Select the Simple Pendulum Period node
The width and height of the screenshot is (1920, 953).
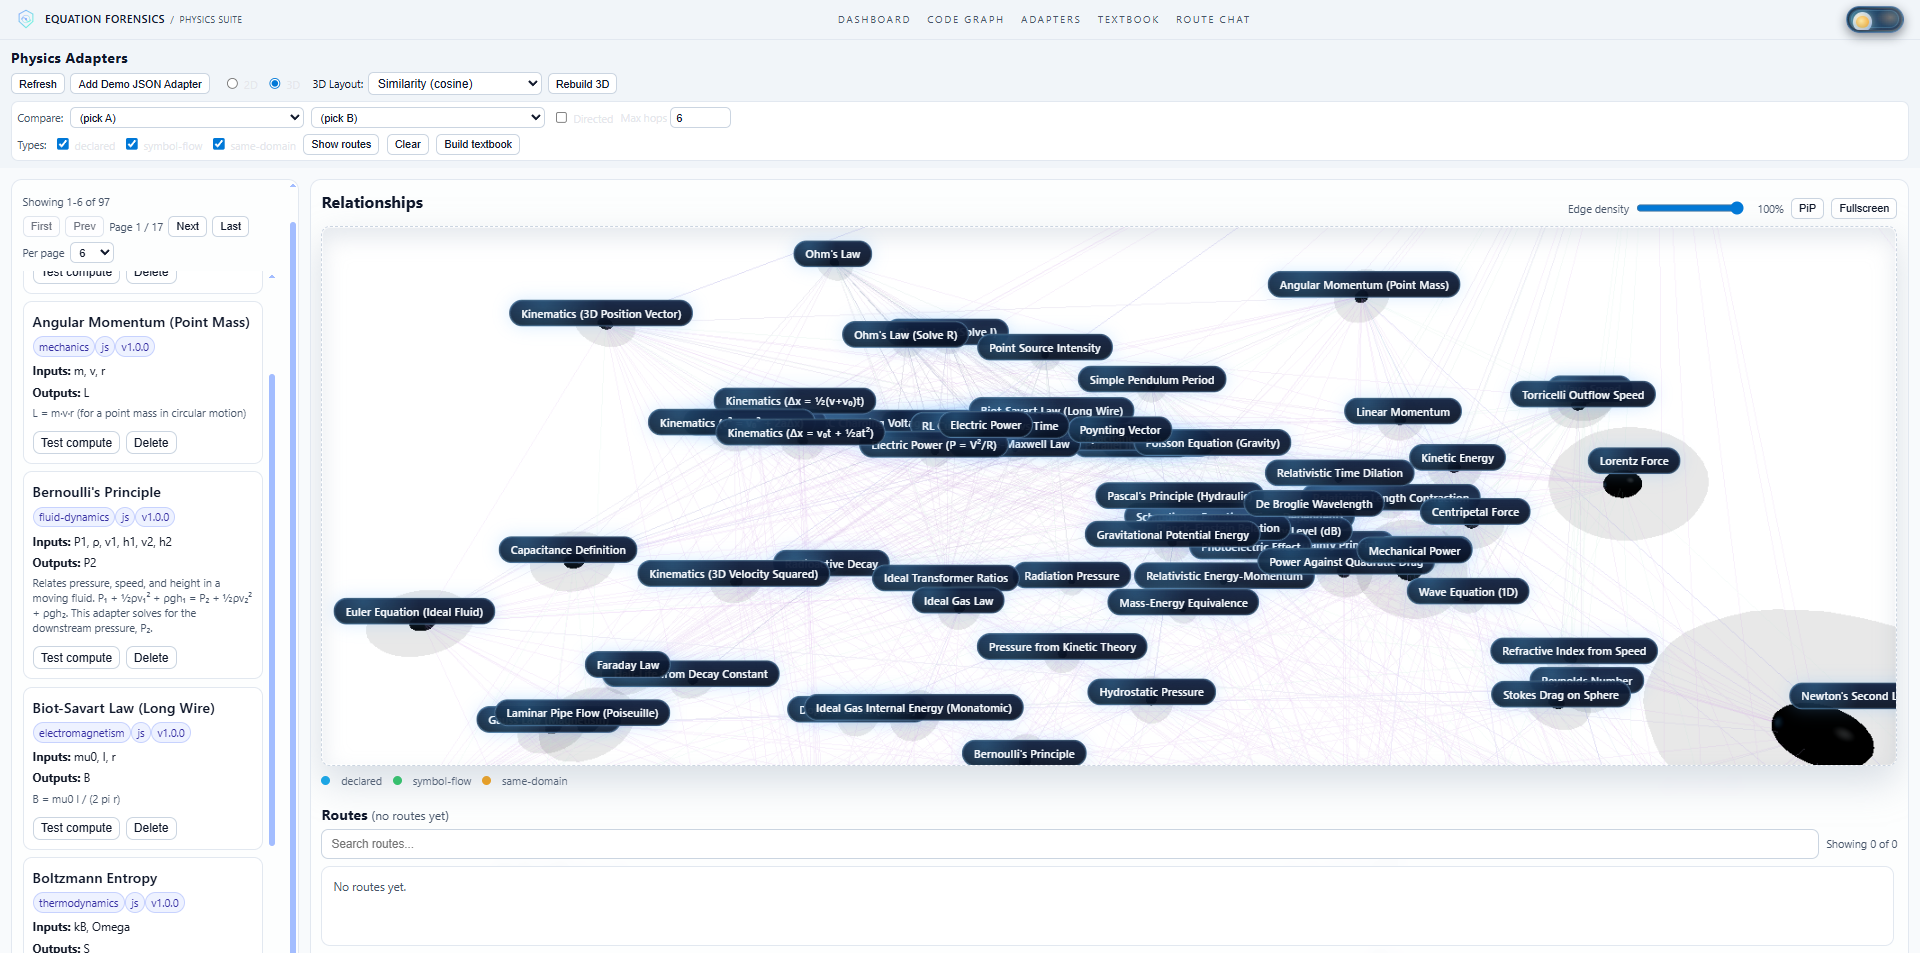pyautogui.click(x=1152, y=380)
